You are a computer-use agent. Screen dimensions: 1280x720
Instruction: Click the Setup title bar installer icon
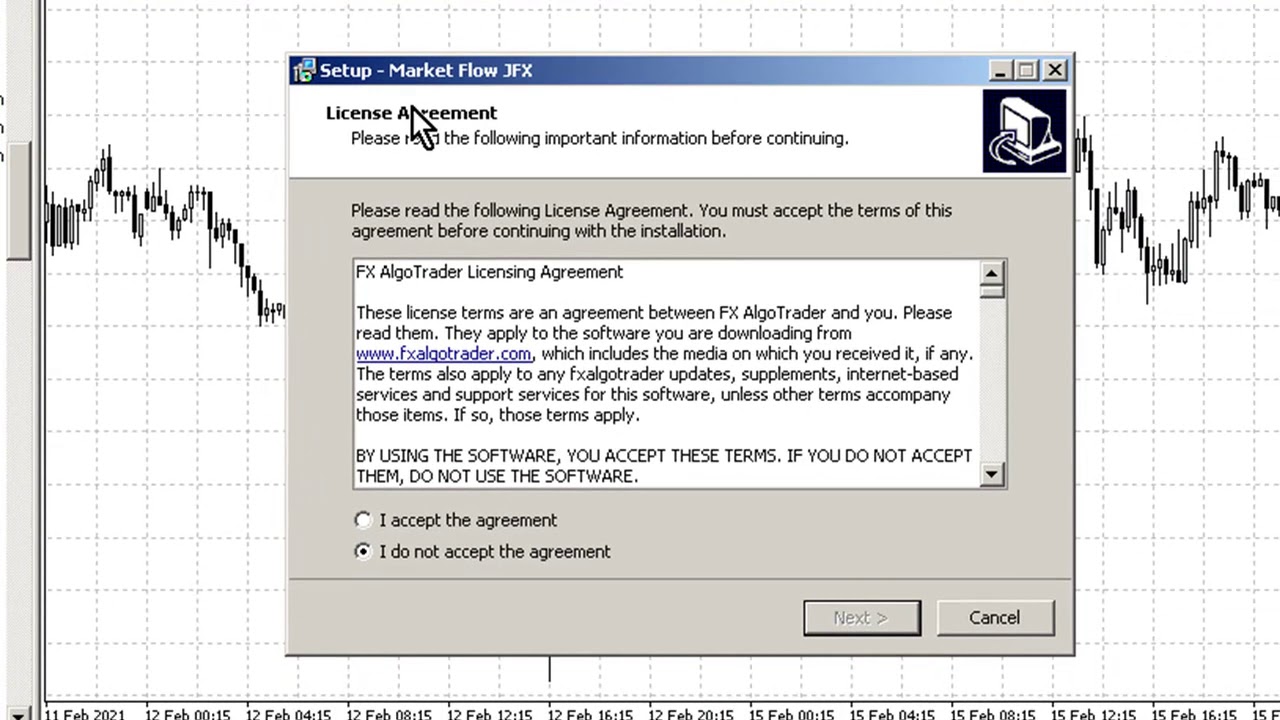coord(304,70)
